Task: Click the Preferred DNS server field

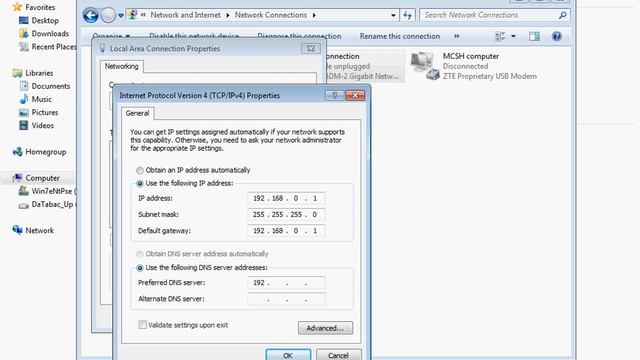Action: pos(286,282)
